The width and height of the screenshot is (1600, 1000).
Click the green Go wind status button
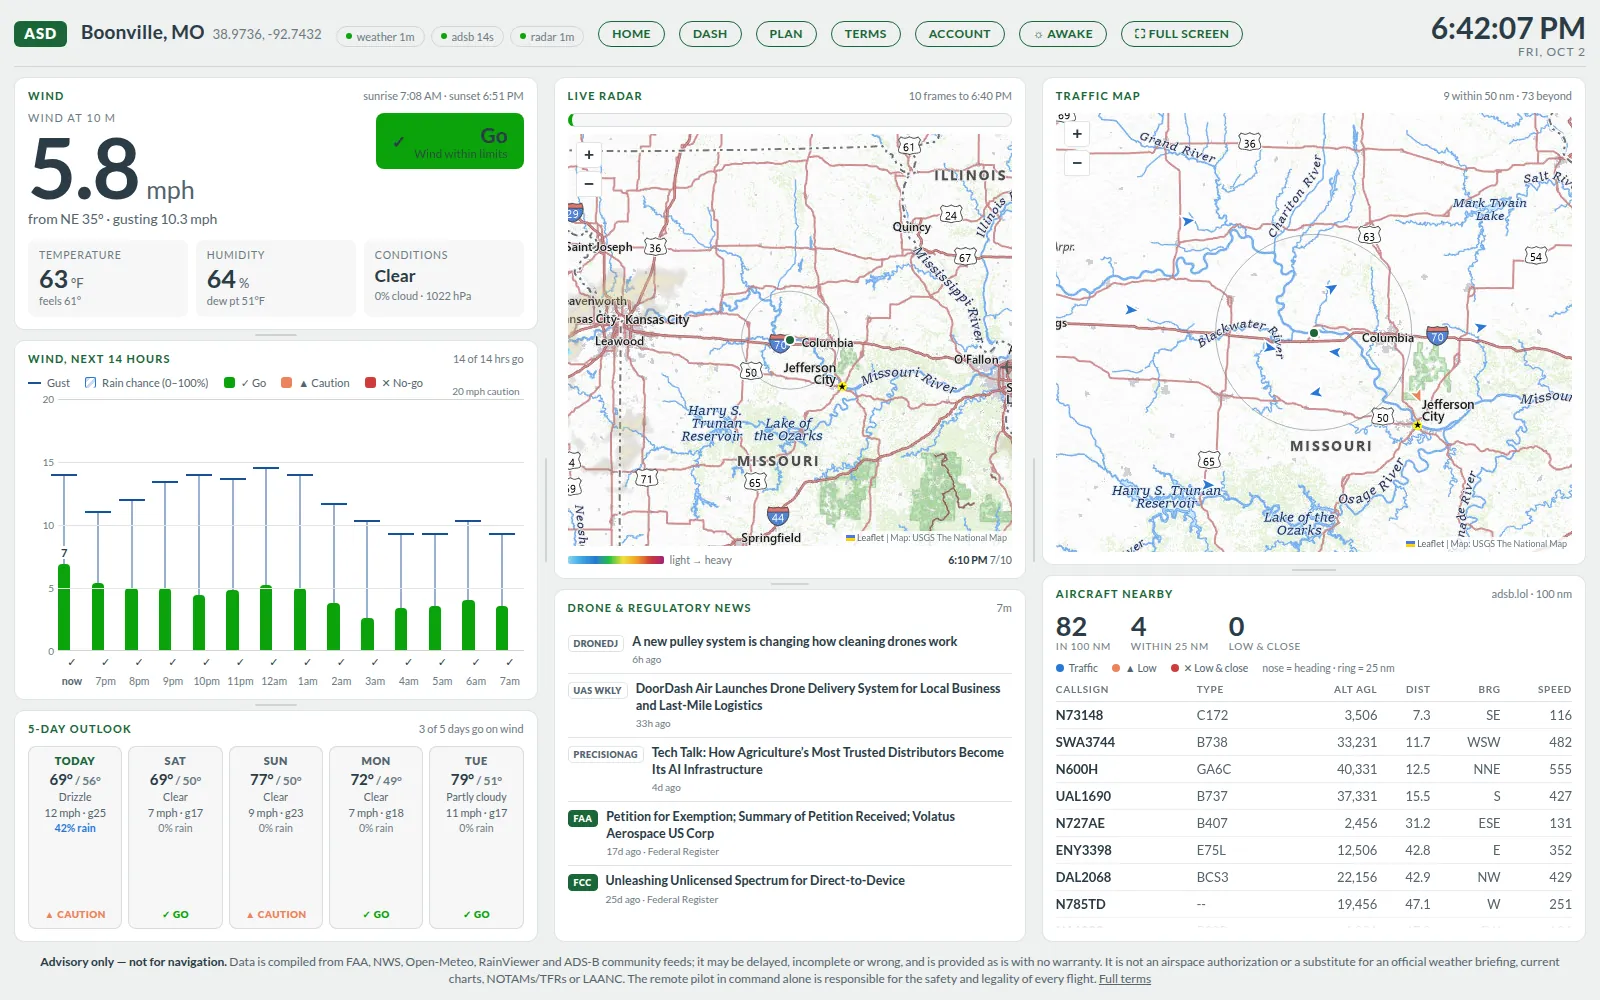pos(450,141)
